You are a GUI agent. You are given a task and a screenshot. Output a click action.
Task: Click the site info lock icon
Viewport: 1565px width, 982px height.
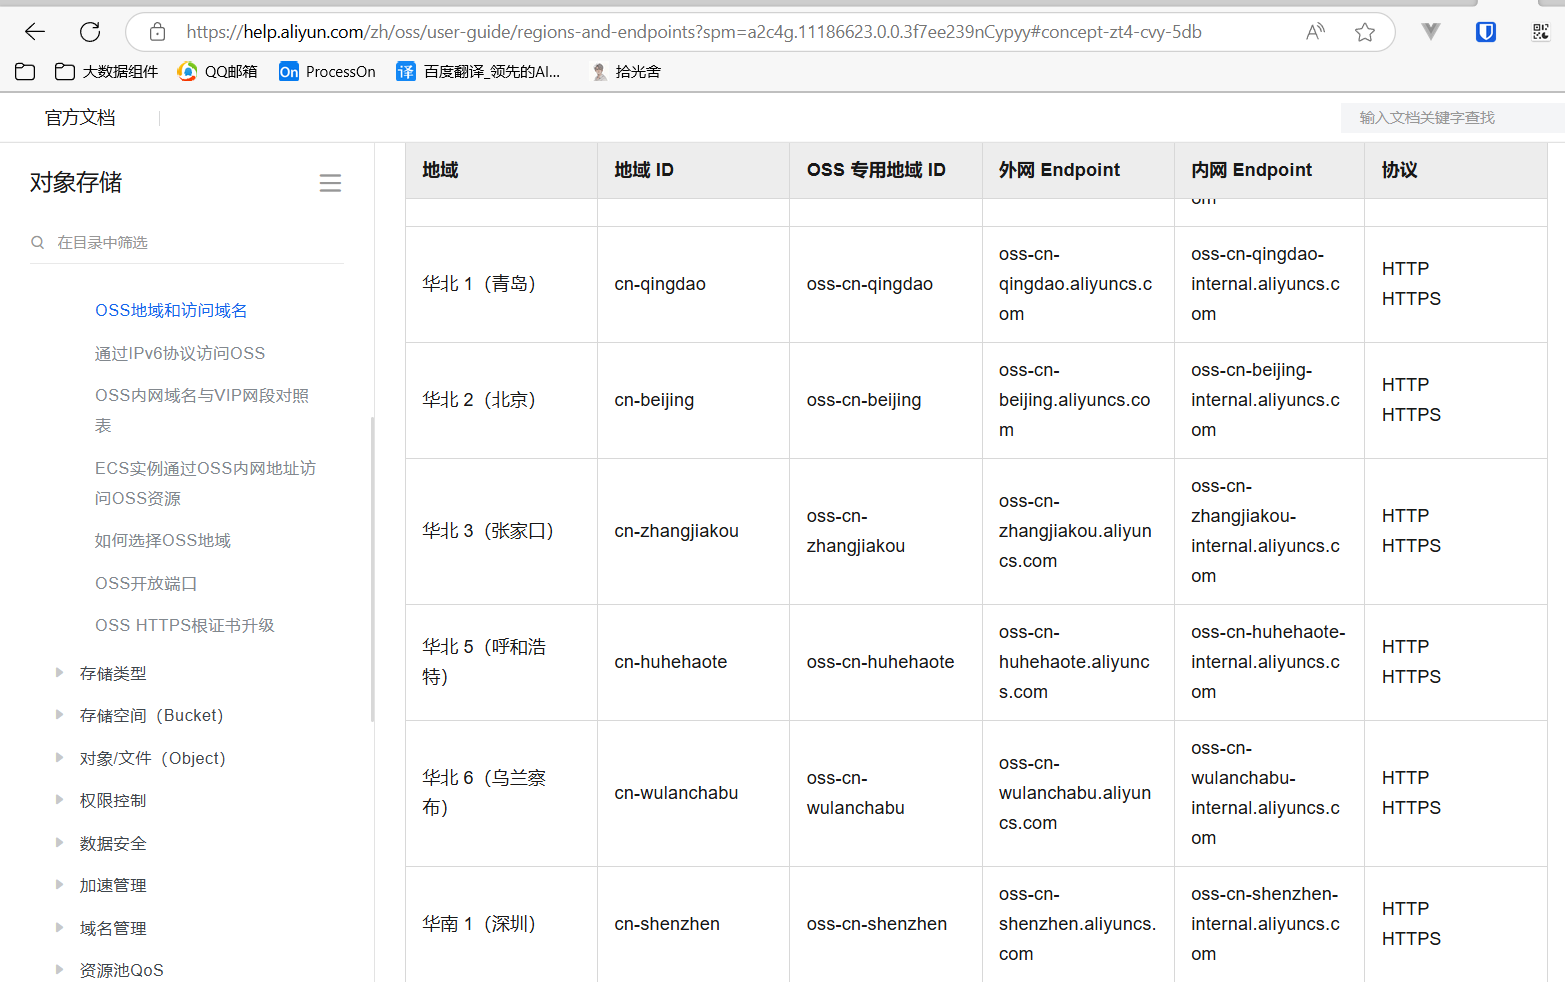pos(157,32)
